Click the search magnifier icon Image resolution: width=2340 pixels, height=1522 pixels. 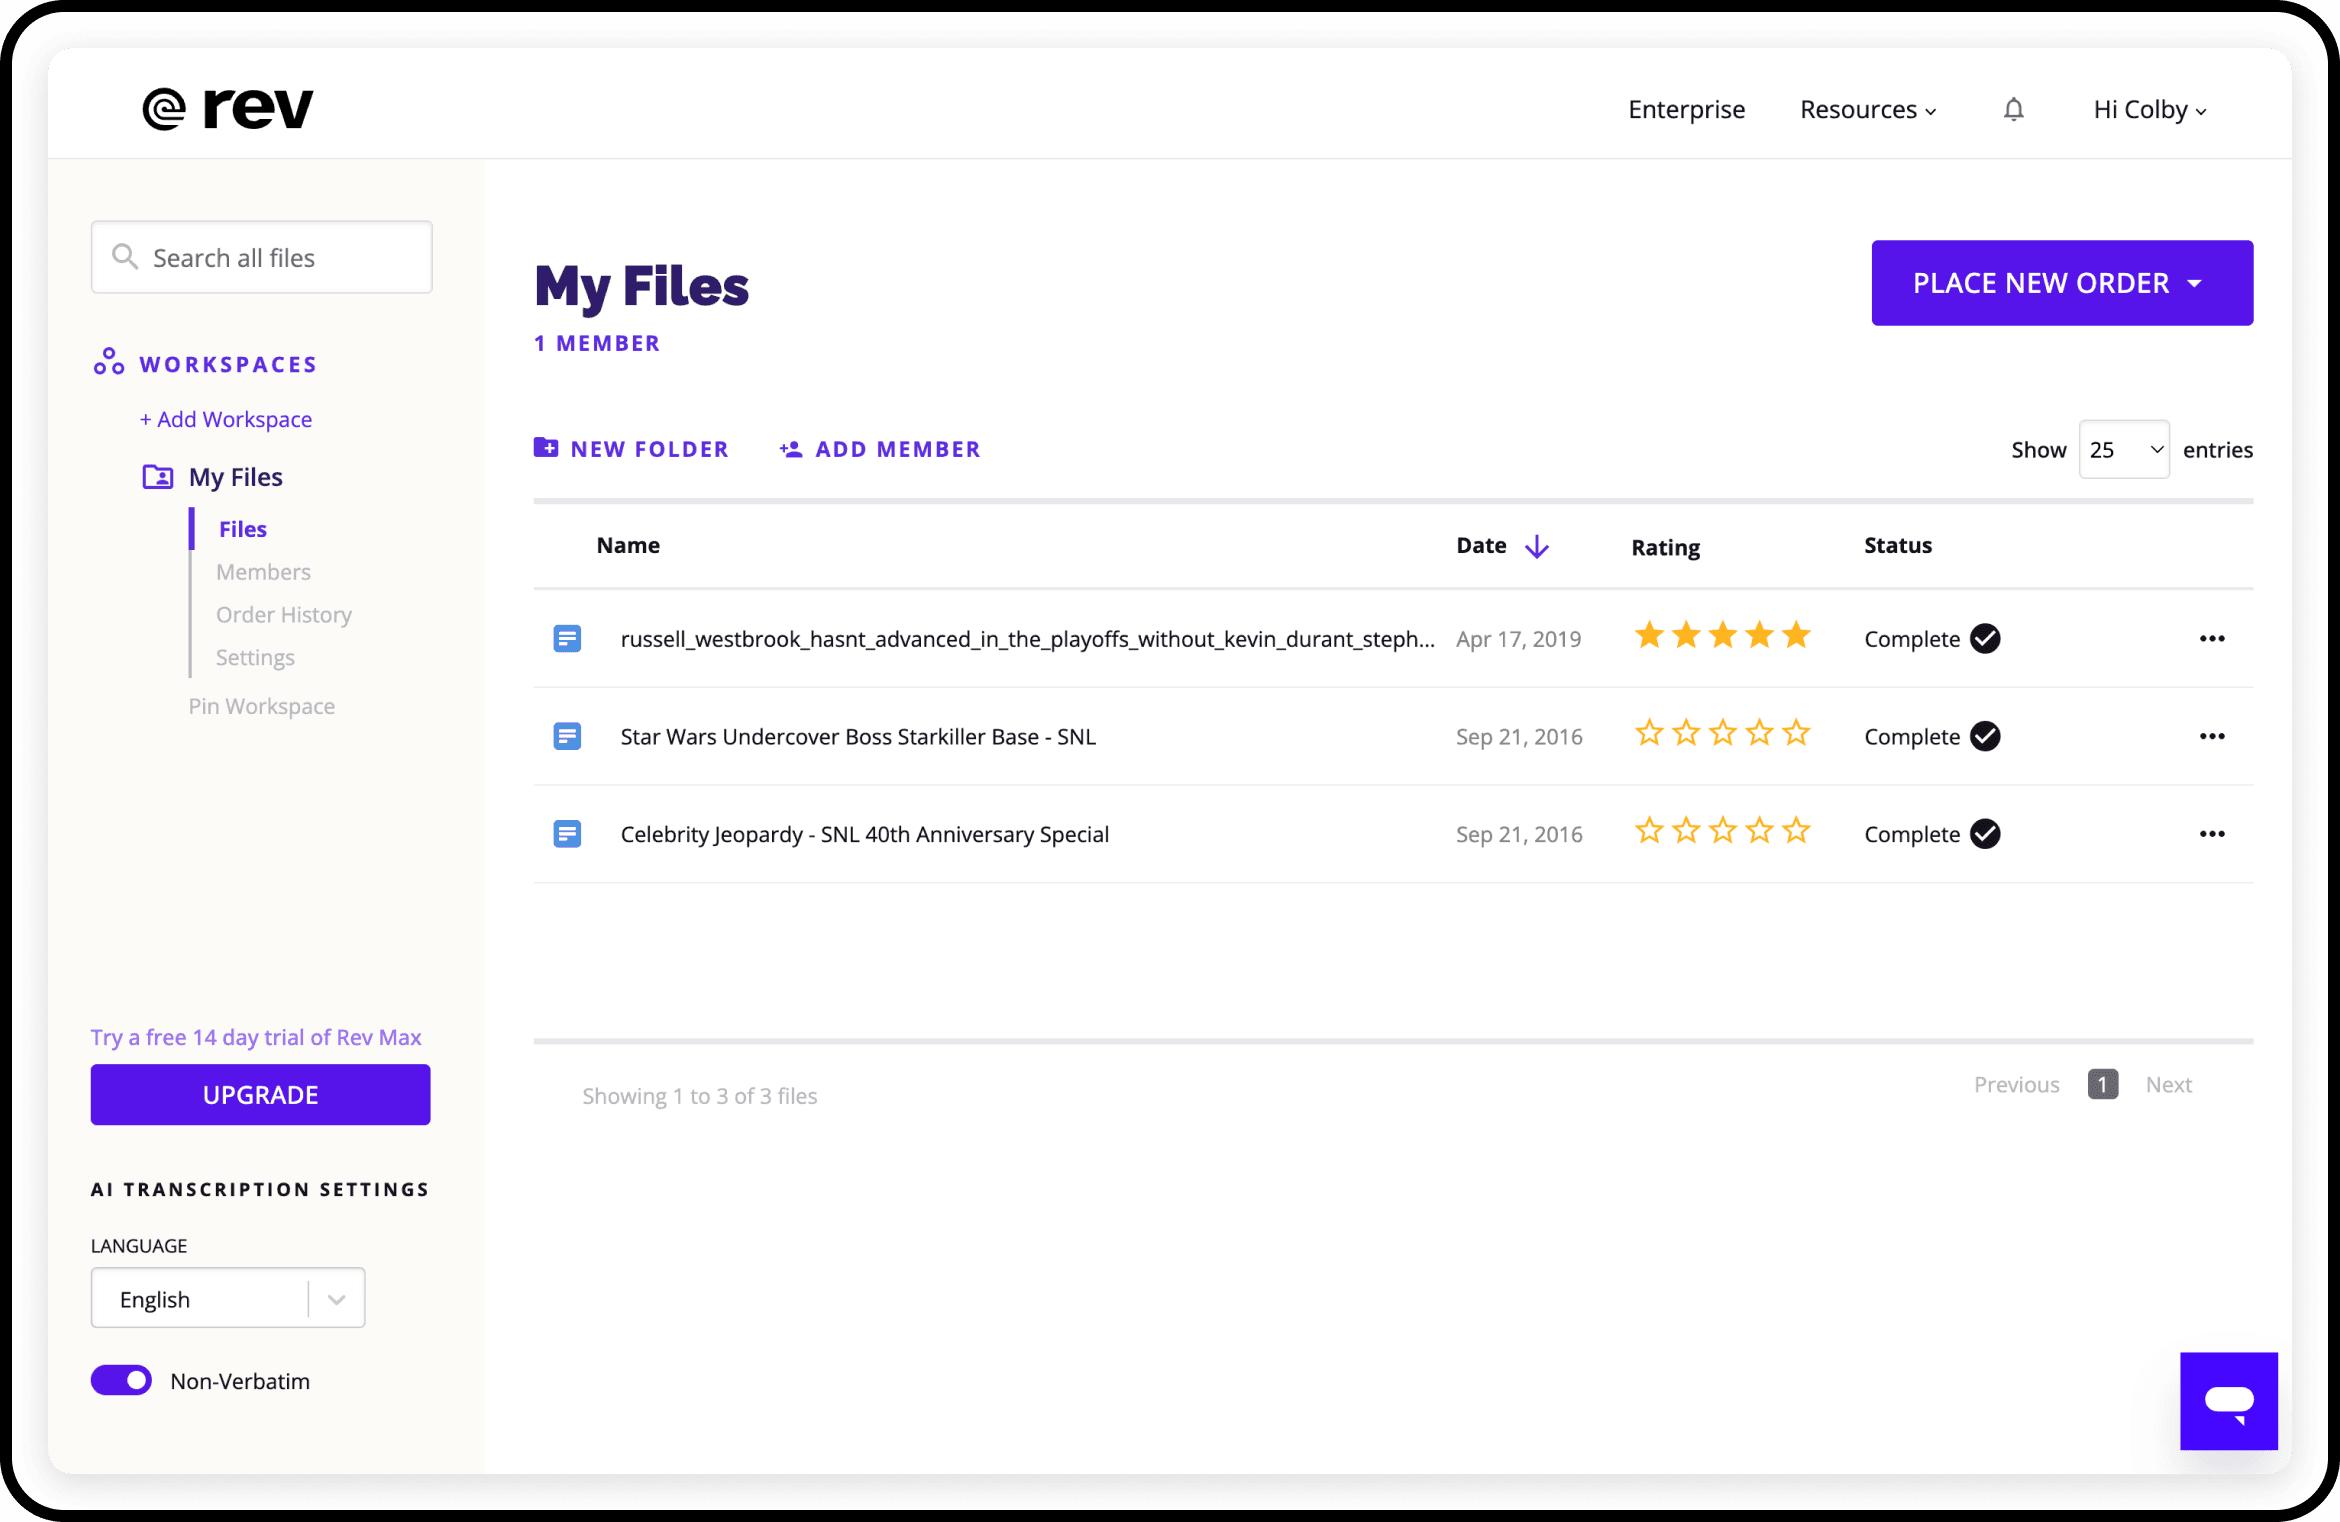pyautogui.click(x=124, y=257)
